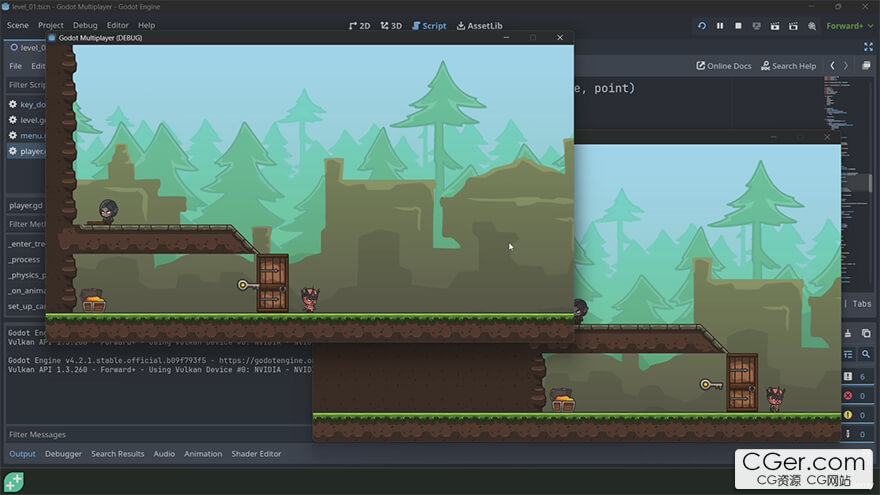The width and height of the screenshot is (880, 495).
Task: Open the AssetLib workspace
Action: (479, 26)
